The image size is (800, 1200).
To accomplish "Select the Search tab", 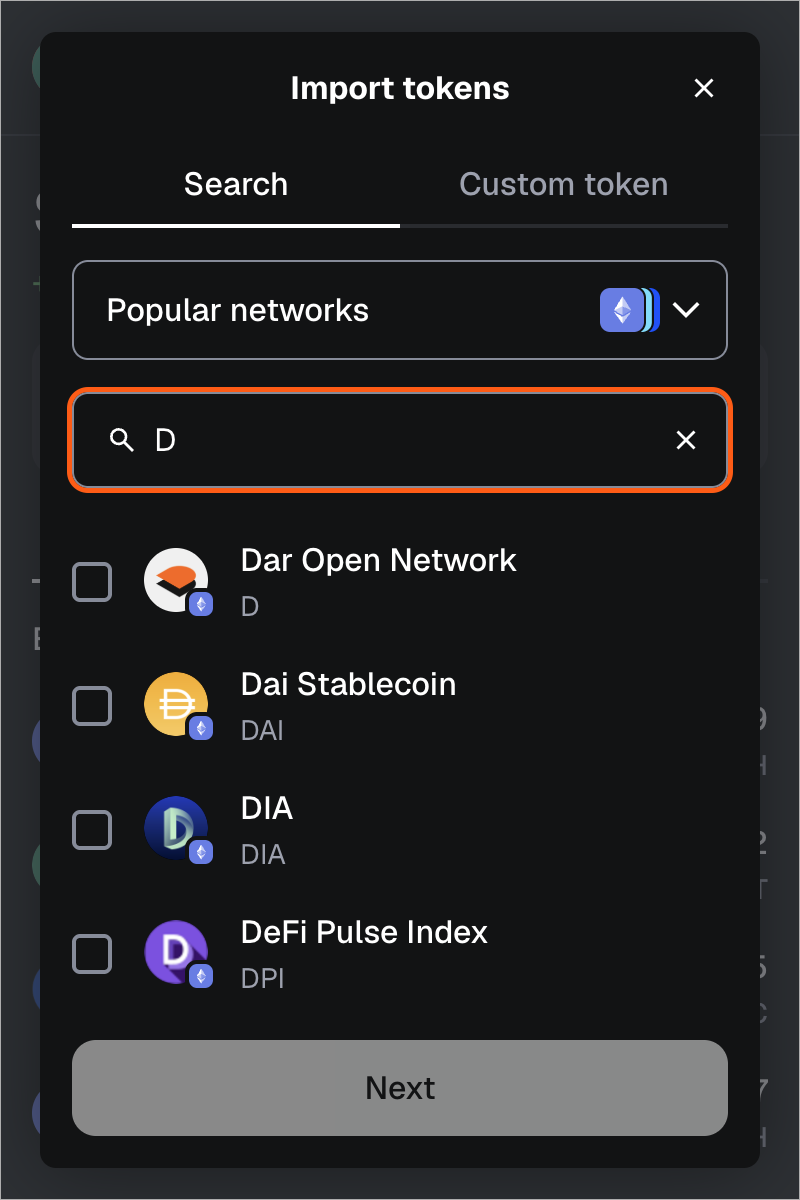I will [x=236, y=185].
